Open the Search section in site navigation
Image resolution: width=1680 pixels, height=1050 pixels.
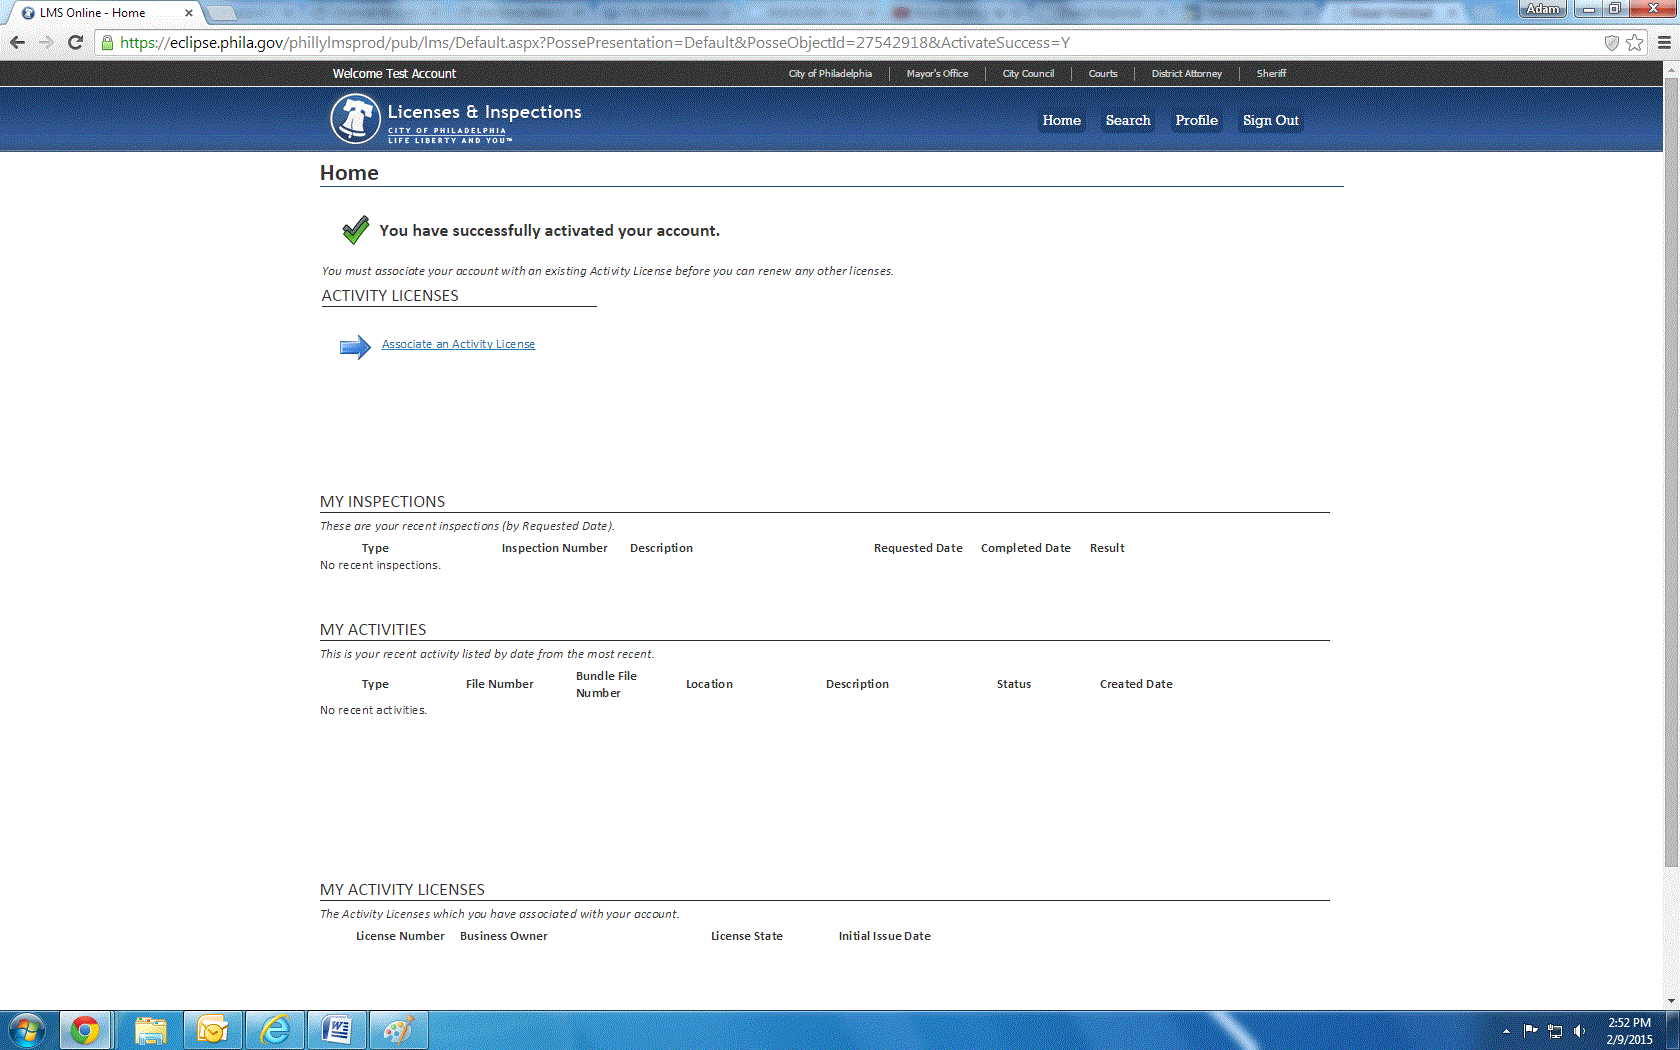pyautogui.click(x=1127, y=120)
